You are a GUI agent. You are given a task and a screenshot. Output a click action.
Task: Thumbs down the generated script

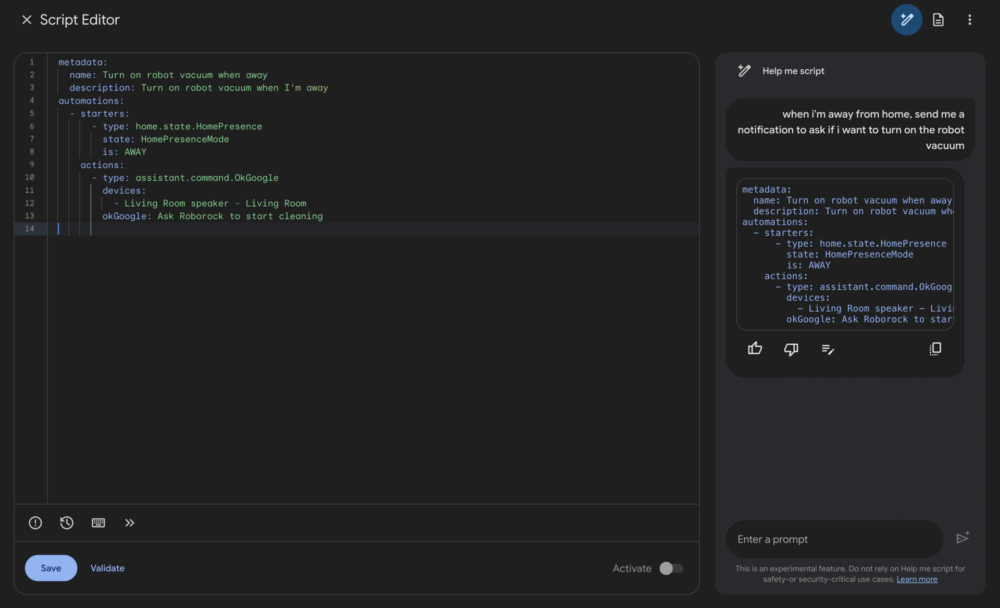791,348
